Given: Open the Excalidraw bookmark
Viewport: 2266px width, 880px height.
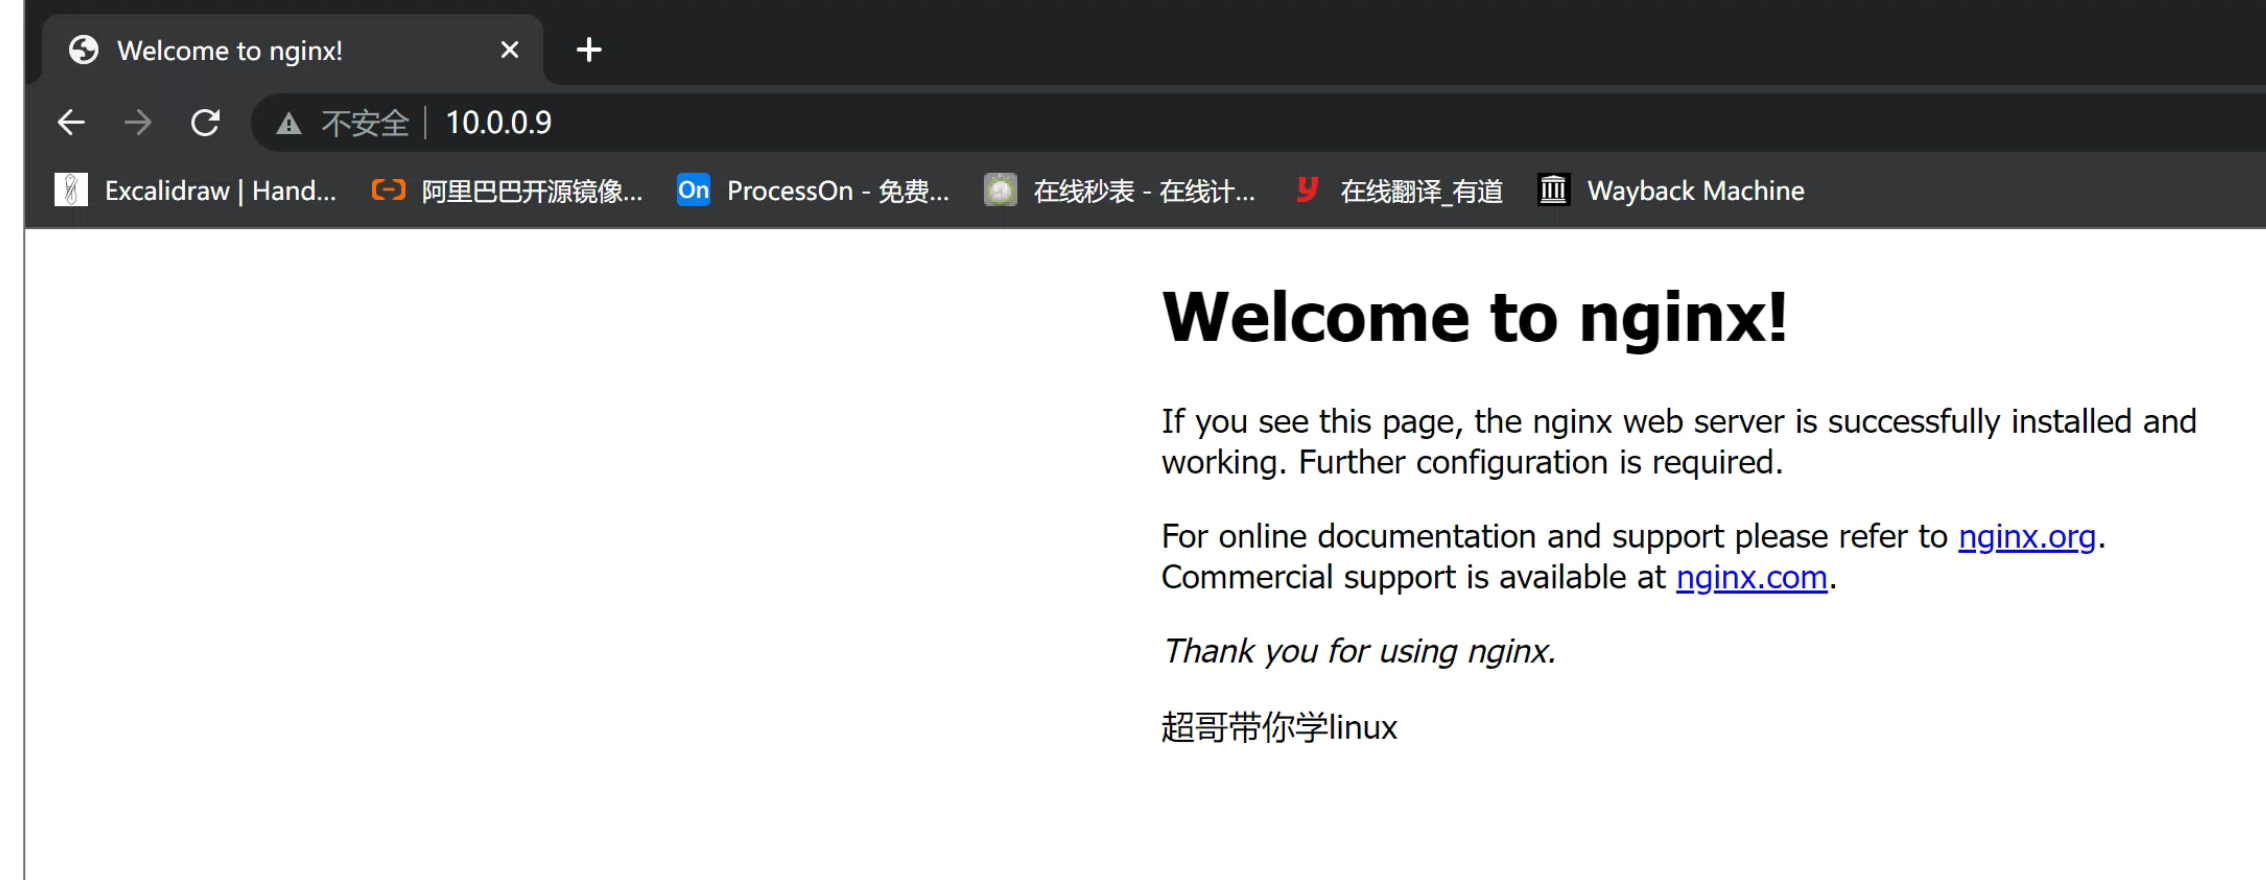Looking at the screenshot, I should pyautogui.click(x=196, y=190).
